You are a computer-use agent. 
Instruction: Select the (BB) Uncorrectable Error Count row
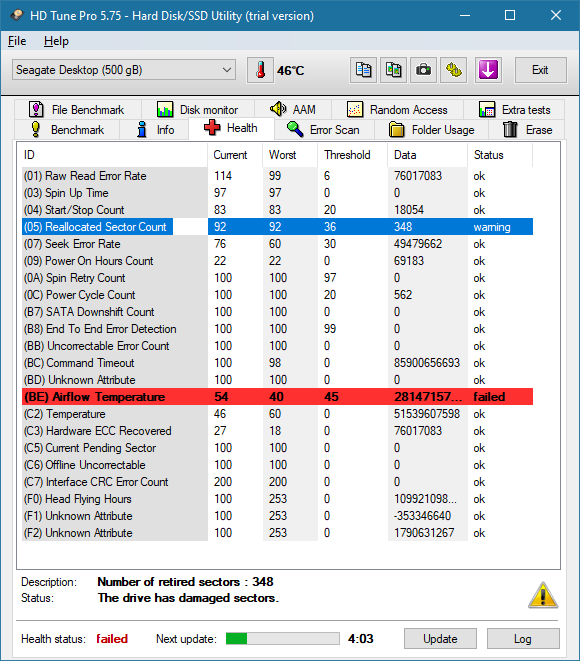pyautogui.click(x=277, y=346)
